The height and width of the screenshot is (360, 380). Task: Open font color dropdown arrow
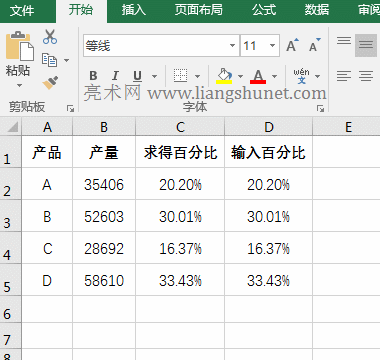pyautogui.click(x=274, y=76)
